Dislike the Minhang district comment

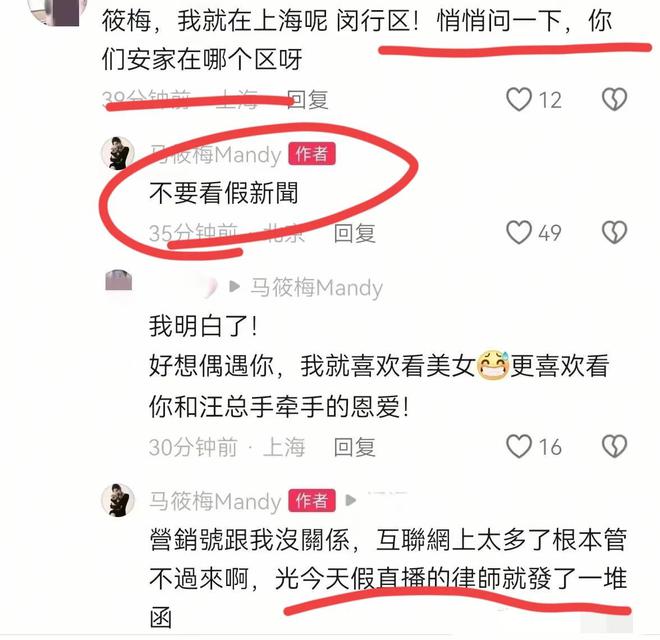pyautogui.click(x=614, y=99)
